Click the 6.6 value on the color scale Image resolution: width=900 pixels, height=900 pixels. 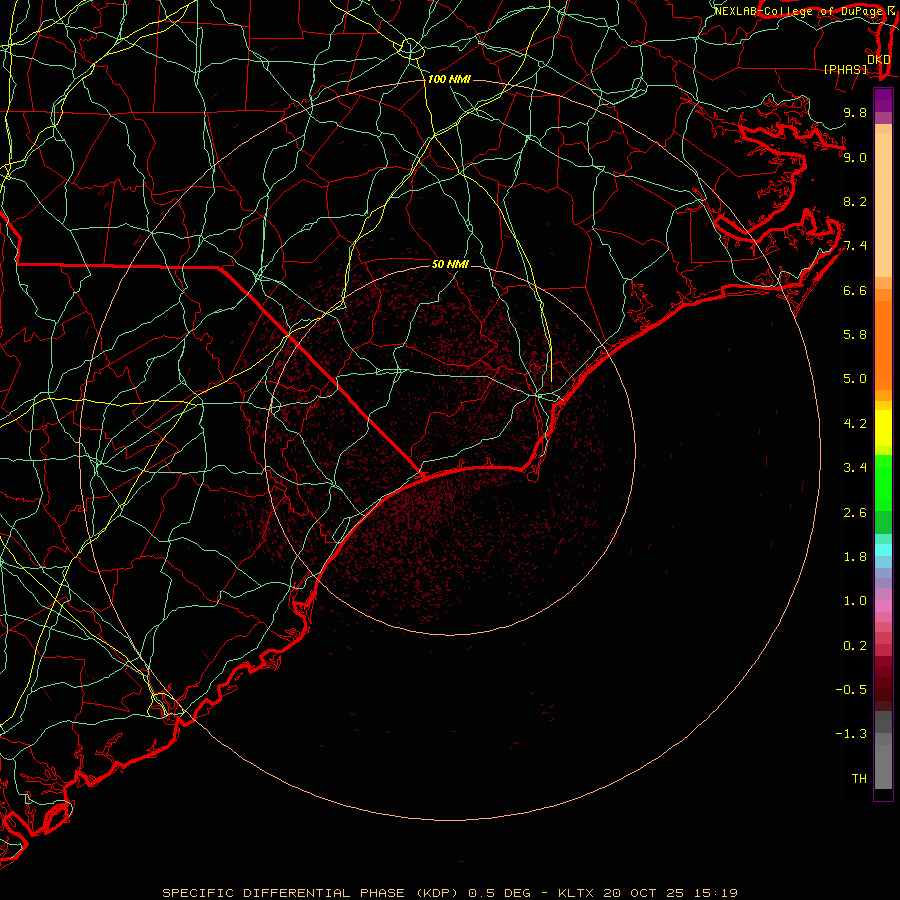point(855,290)
